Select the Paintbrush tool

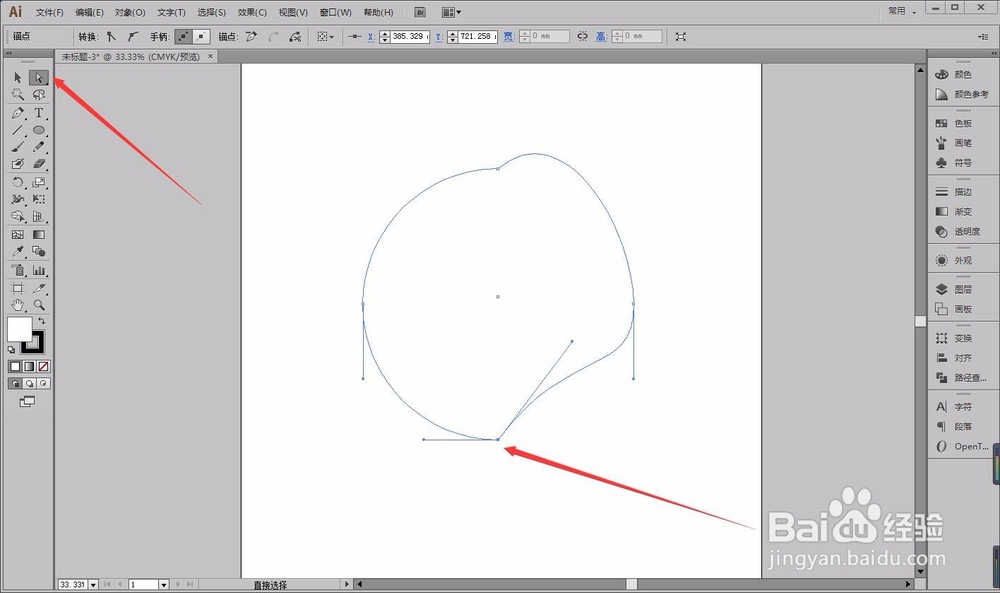click(x=17, y=147)
